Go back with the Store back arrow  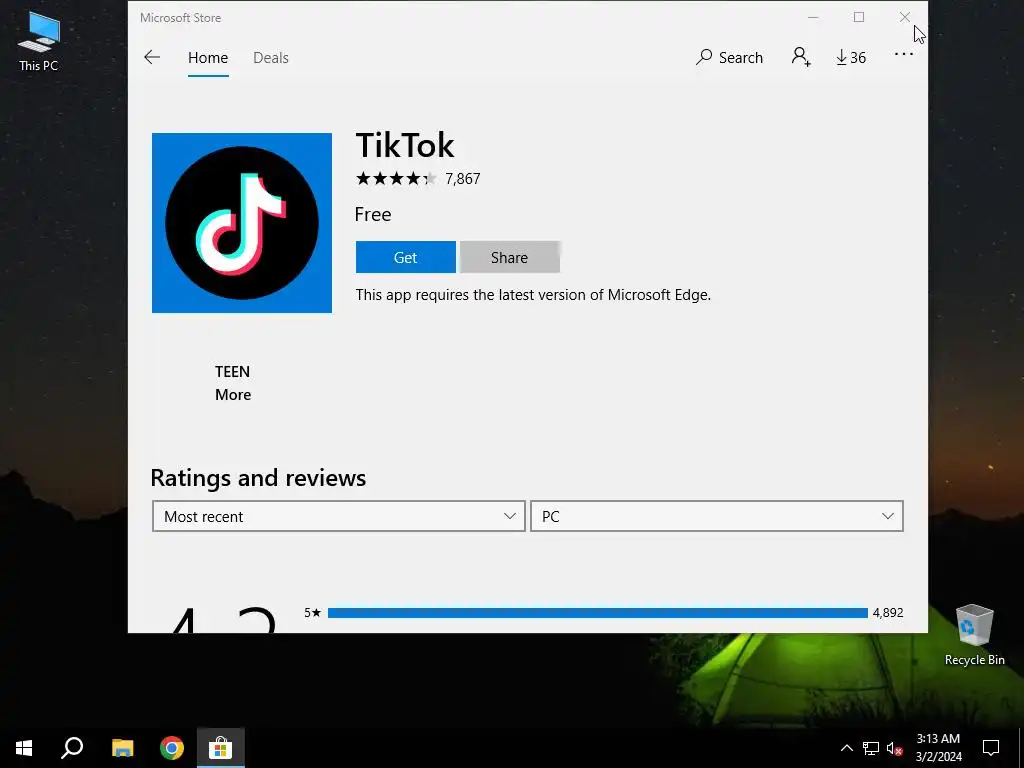coord(152,57)
